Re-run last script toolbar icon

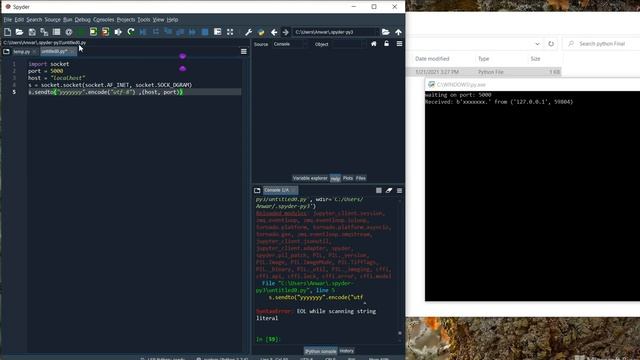pyautogui.click(x=131, y=32)
